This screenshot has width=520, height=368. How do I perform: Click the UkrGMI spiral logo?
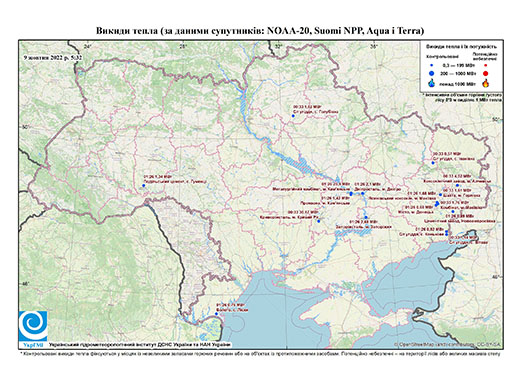pos(33,326)
